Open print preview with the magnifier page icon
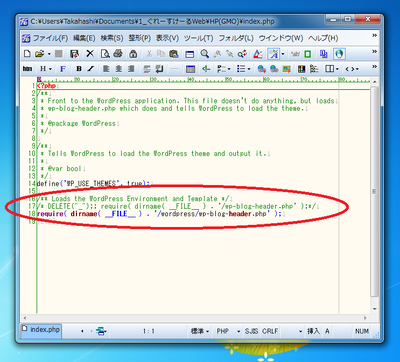Viewport: 400px width, 362px height. pos(105,54)
